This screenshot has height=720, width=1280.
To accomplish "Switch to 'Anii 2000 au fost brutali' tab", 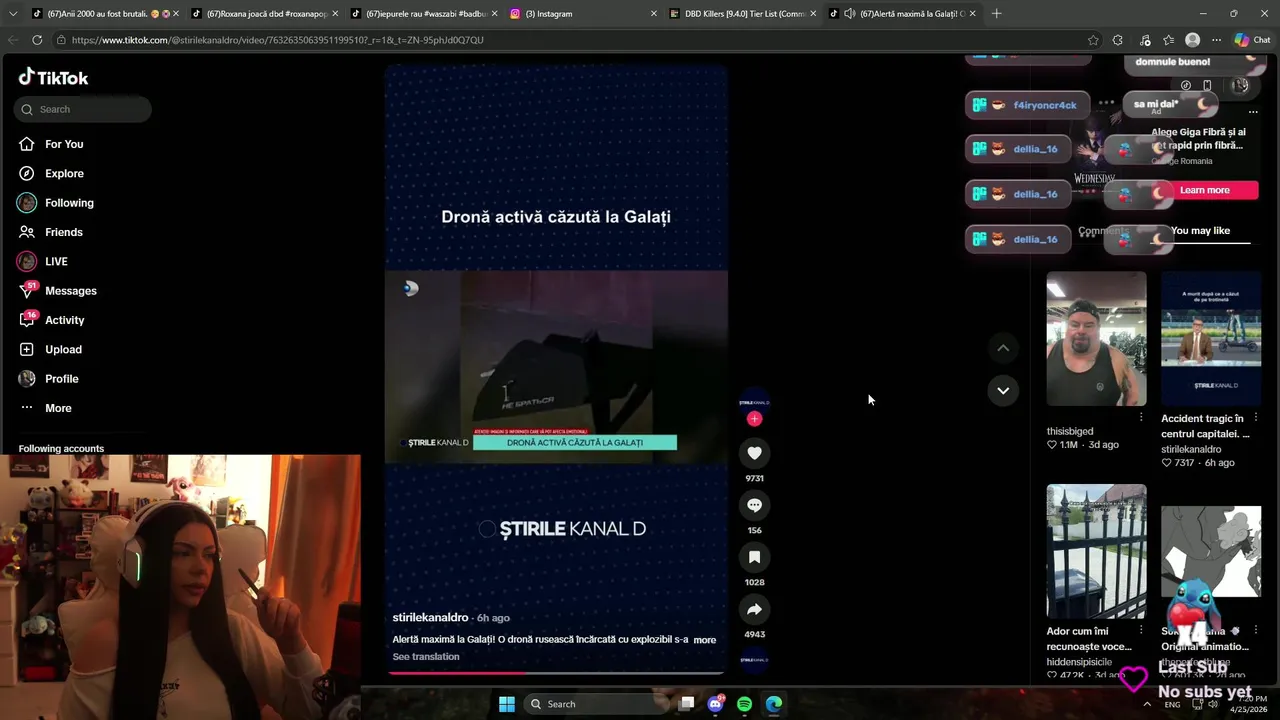I will tap(105, 14).
